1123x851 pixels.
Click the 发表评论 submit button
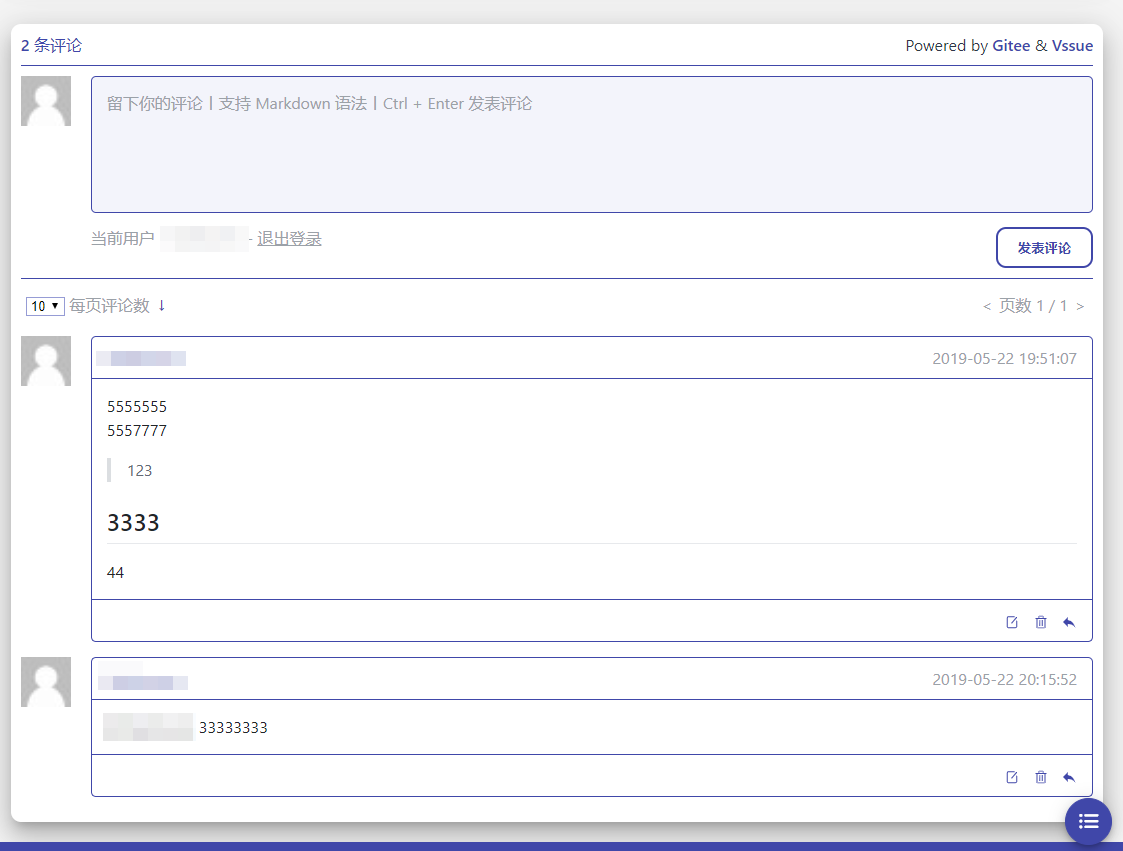coord(1044,248)
